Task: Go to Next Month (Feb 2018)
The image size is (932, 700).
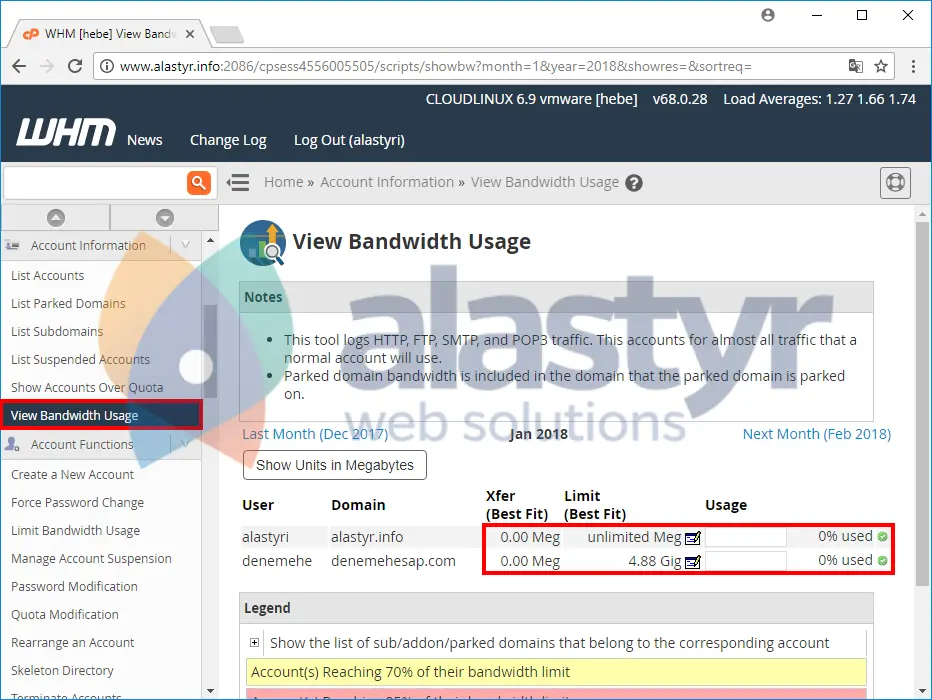Action: point(817,434)
